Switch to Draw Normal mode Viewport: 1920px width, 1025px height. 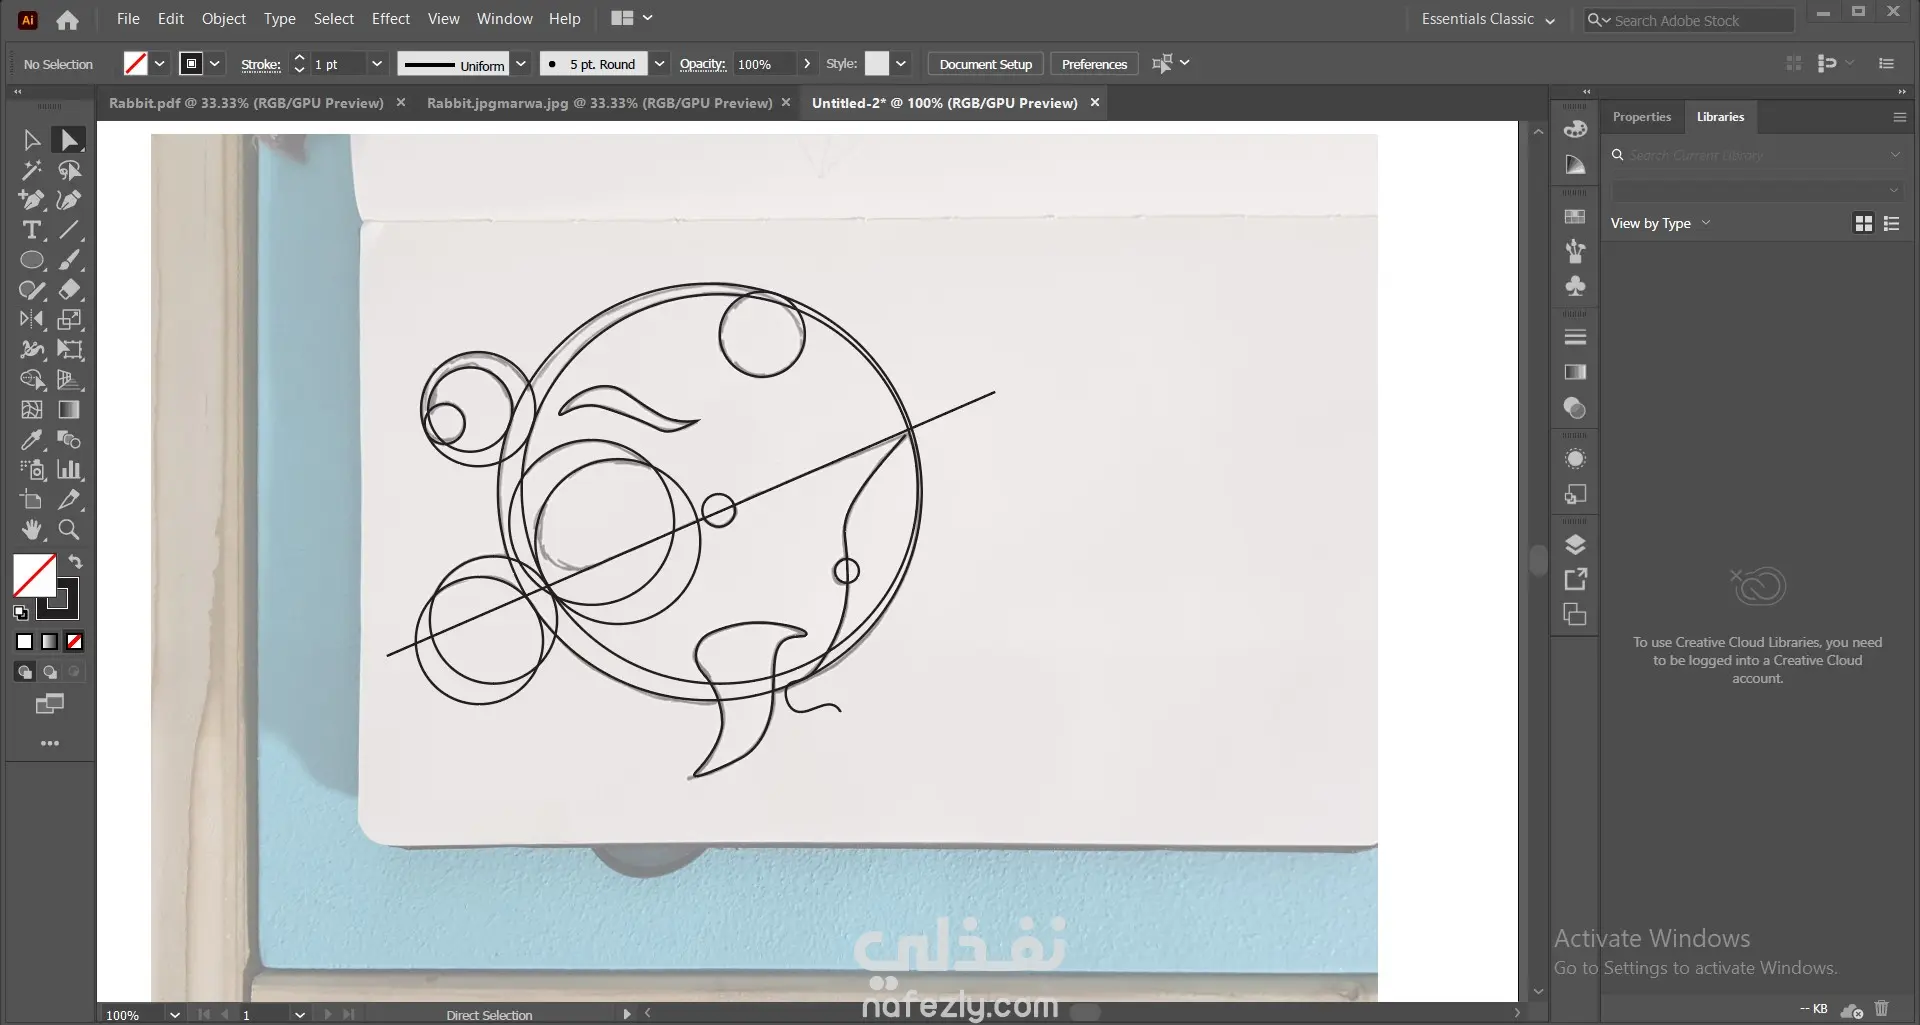pos(25,672)
